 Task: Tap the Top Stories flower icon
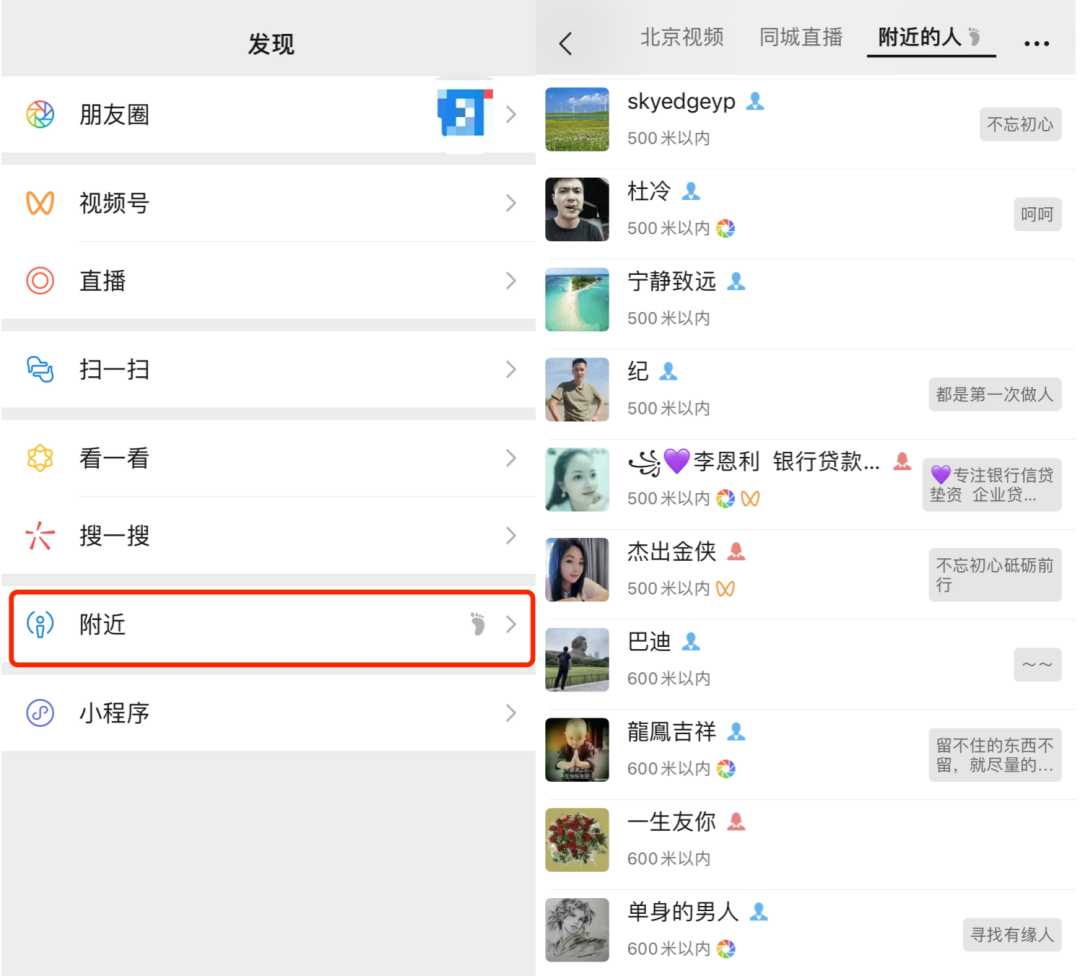(40, 458)
